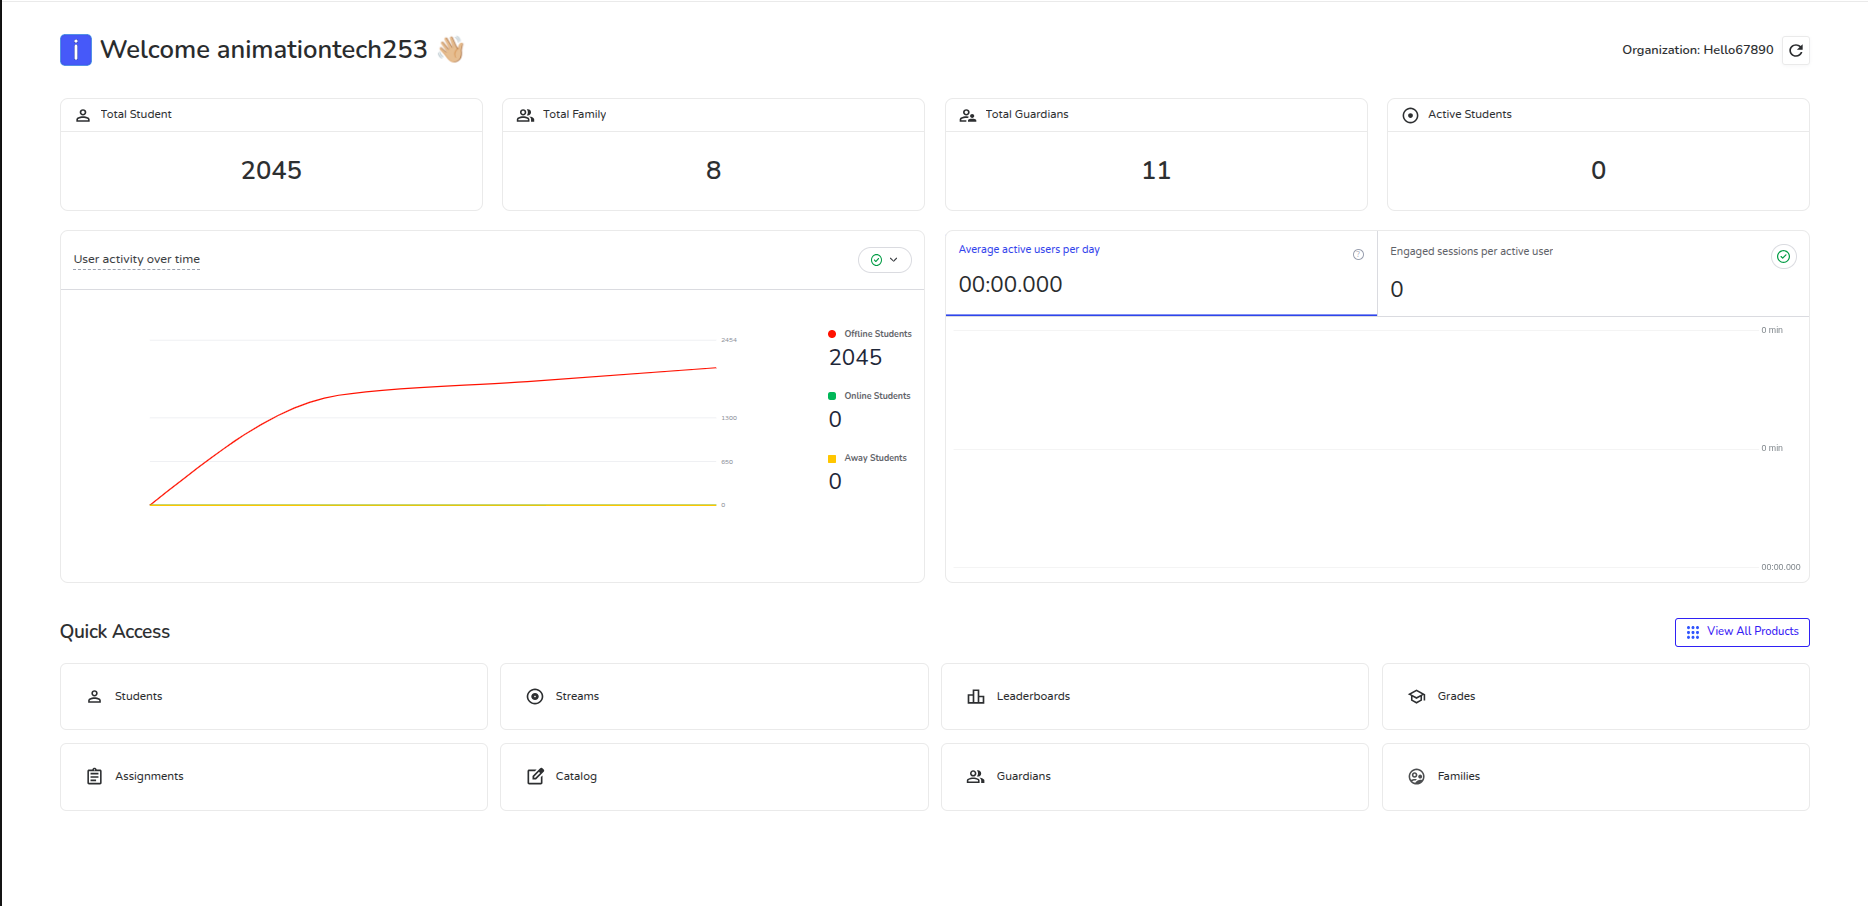Click the Offline Students count 2045
The height and width of the screenshot is (906, 1868).
pos(855,358)
